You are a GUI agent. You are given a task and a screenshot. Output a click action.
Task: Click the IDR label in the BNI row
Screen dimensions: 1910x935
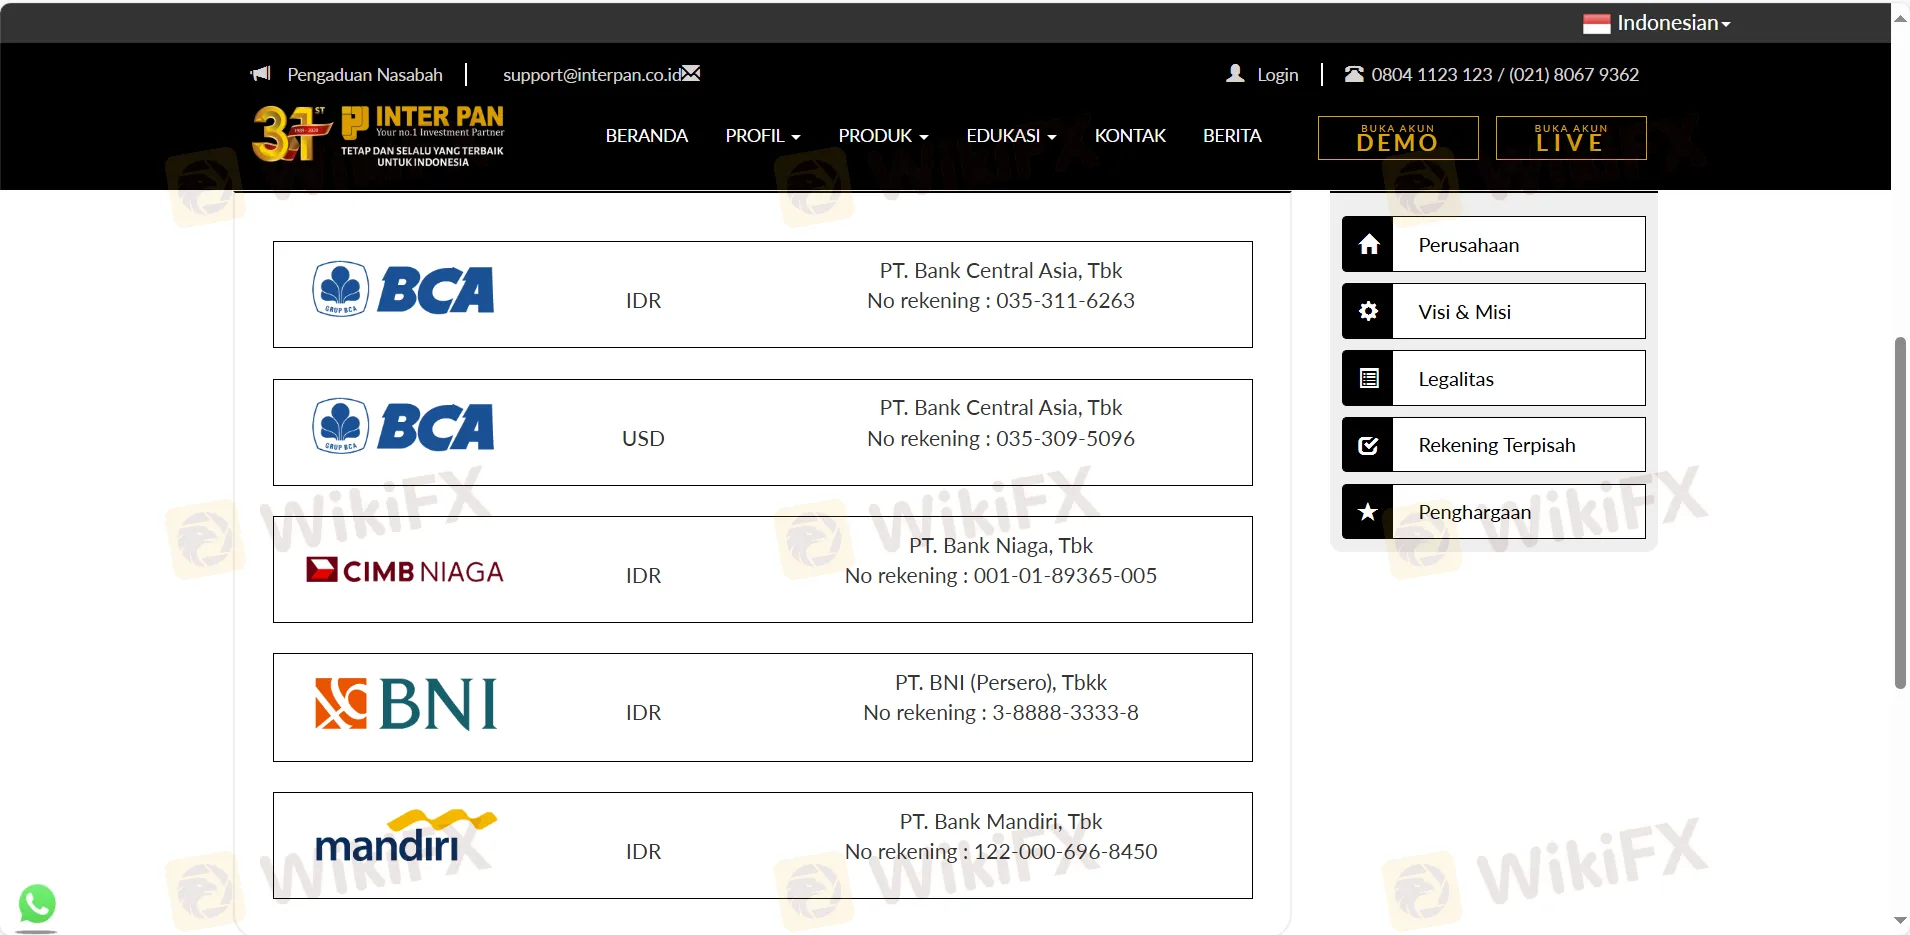[643, 713]
